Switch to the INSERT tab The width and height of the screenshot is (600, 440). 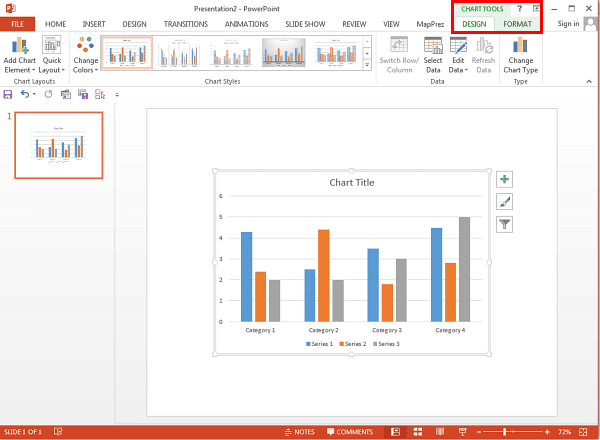coord(94,24)
